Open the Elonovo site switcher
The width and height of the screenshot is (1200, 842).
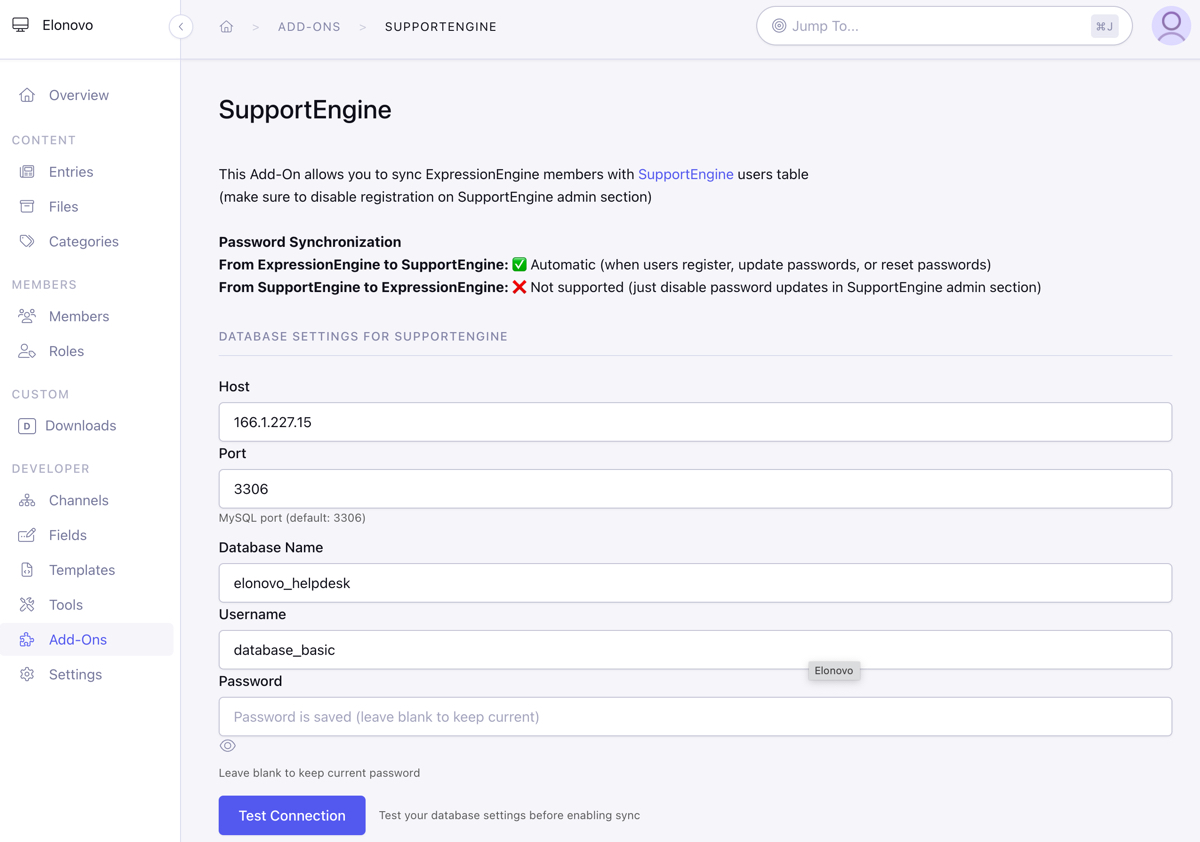(67, 25)
